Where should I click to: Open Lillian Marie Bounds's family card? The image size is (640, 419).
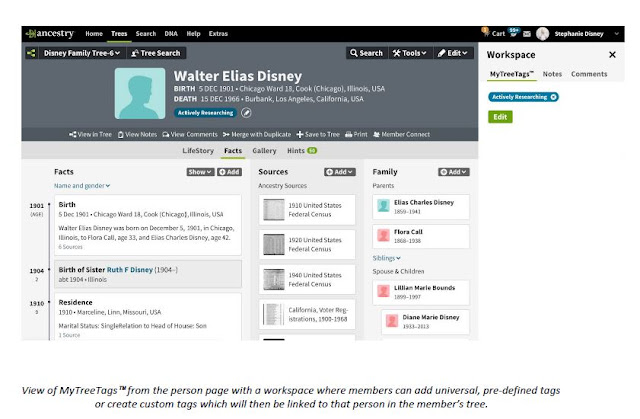[x=421, y=293]
